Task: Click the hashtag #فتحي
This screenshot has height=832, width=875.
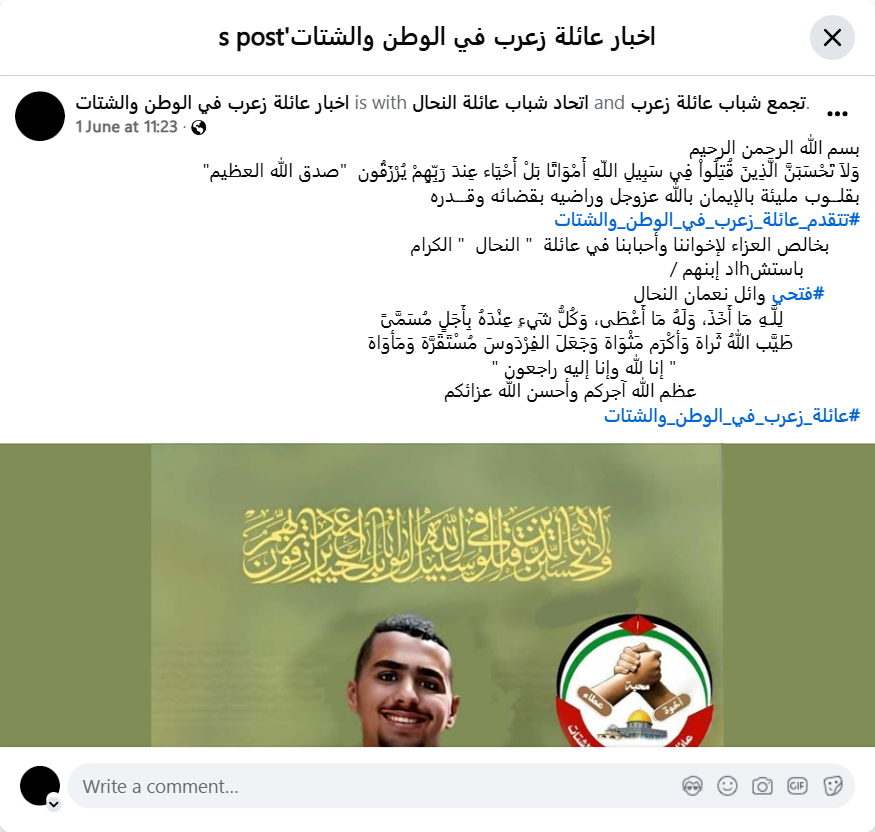Action: pyautogui.click(x=798, y=294)
